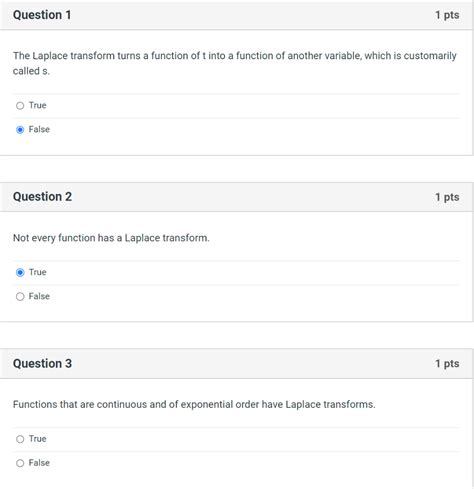Click the 'False' label text under Question 1
This screenshot has width=474, height=489.
coord(39,129)
